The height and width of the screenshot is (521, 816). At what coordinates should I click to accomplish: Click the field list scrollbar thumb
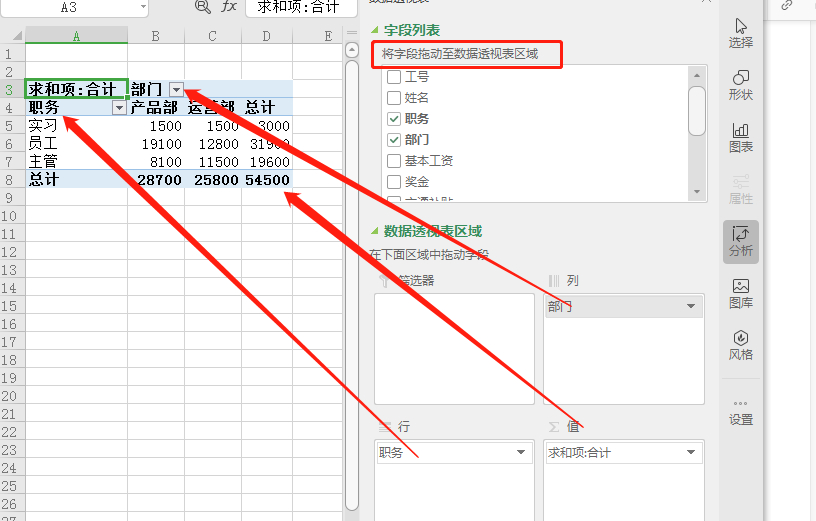click(697, 110)
